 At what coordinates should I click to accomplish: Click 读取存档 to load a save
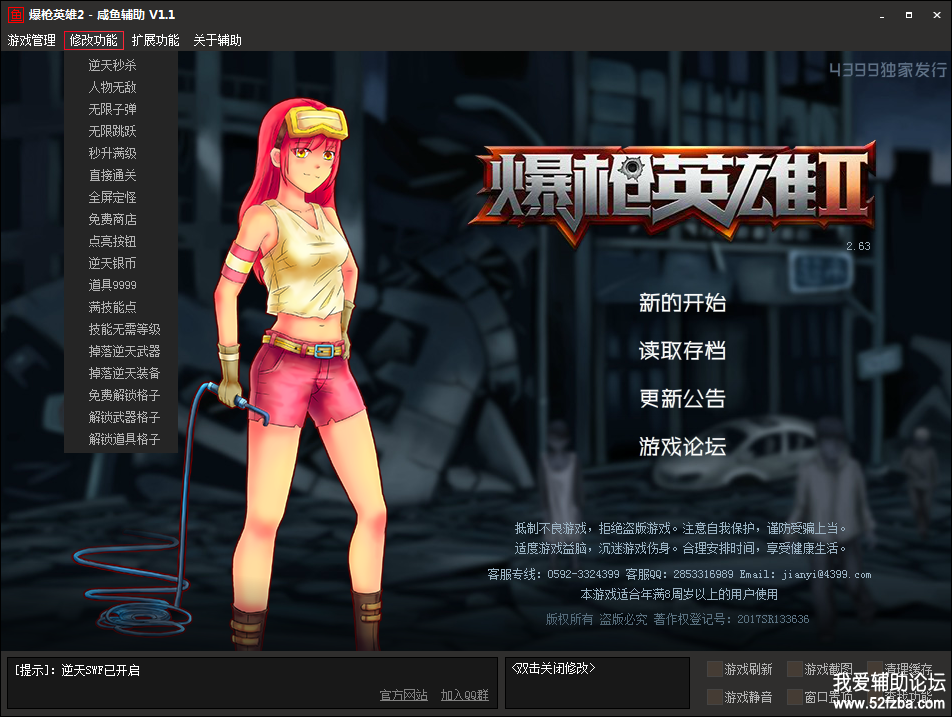coord(682,350)
